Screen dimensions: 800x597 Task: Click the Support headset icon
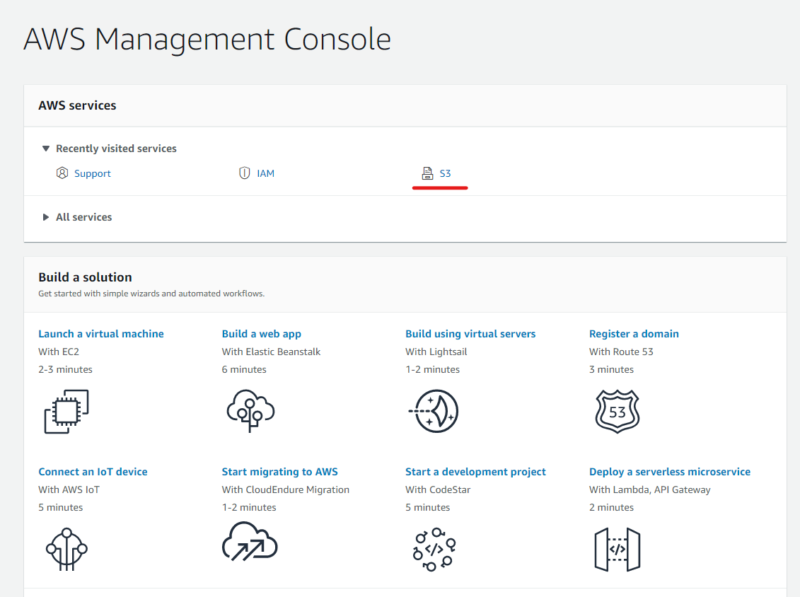[x=62, y=173]
